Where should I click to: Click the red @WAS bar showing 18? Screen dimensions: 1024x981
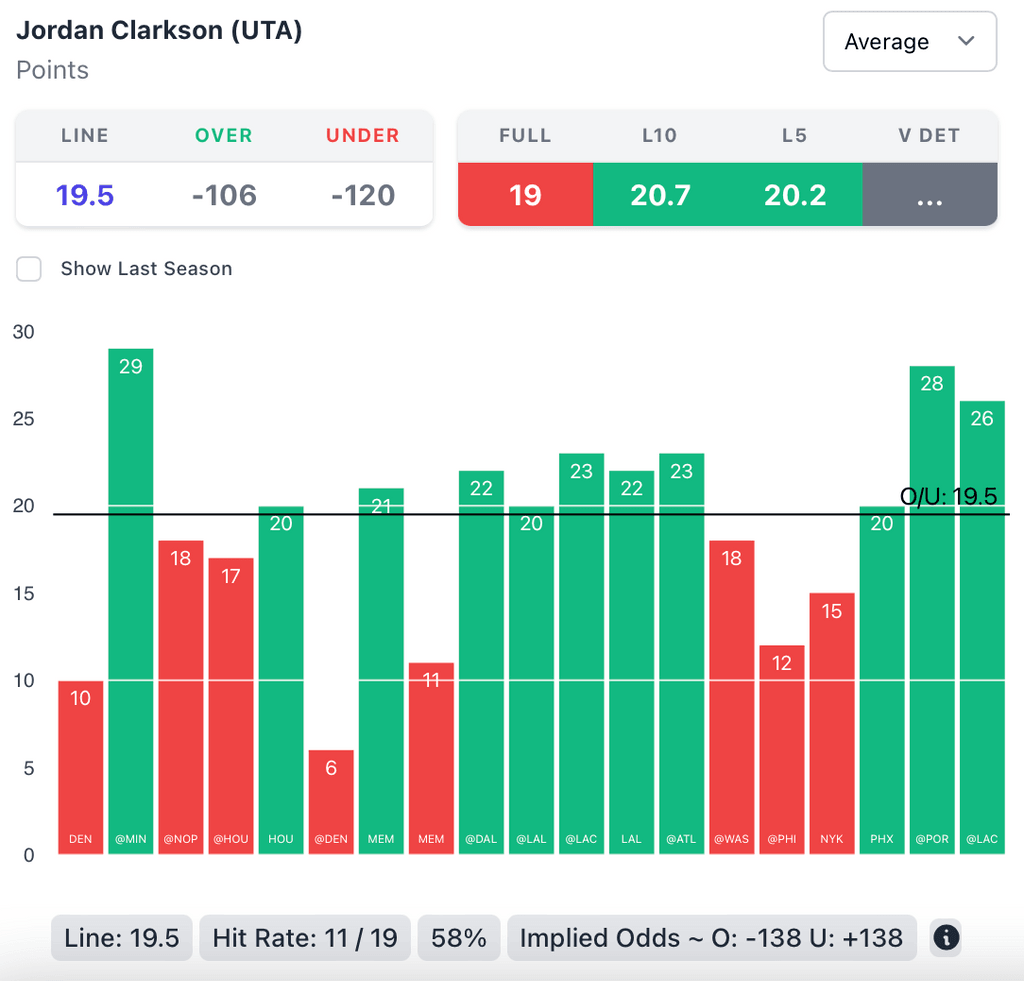pos(731,698)
